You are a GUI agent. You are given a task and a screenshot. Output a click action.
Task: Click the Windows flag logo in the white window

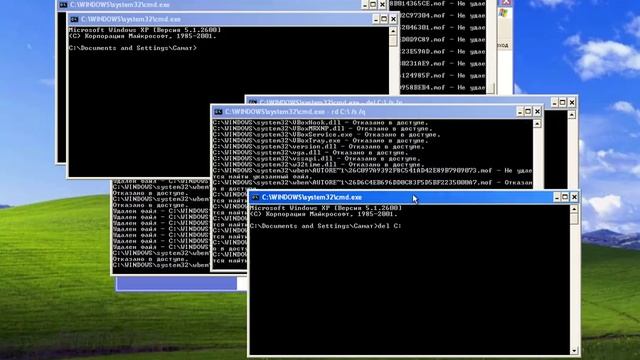pos(503,13)
